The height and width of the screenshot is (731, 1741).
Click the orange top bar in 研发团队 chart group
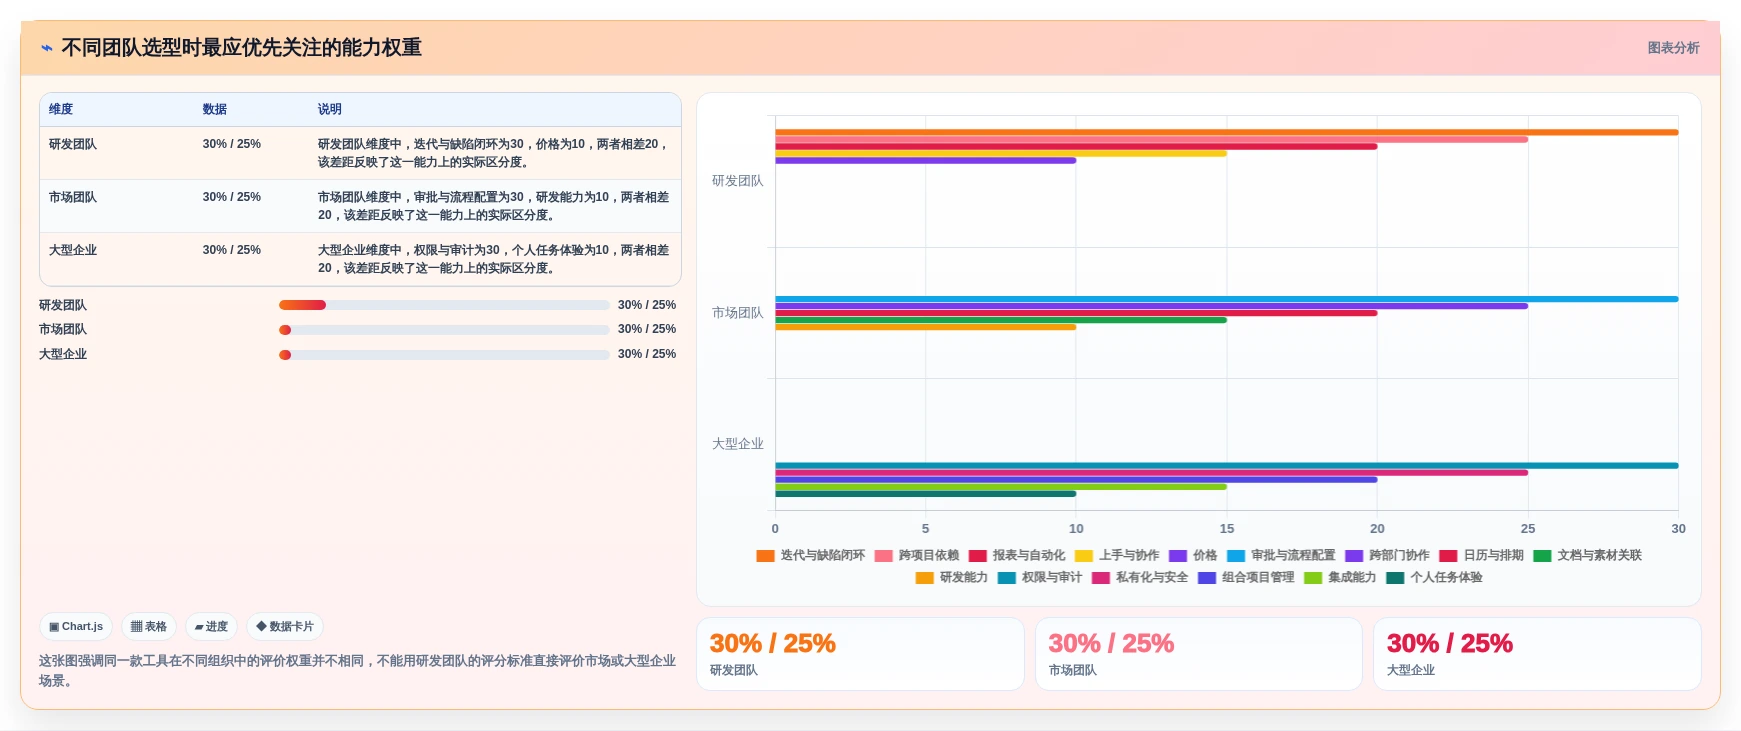point(1226,132)
